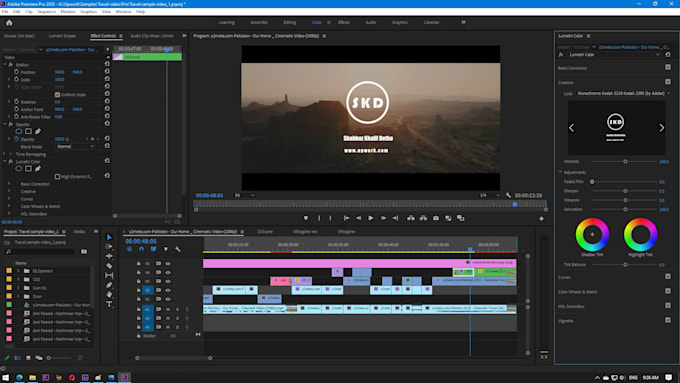
Task: Select the Type tool
Action: [x=109, y=304]
